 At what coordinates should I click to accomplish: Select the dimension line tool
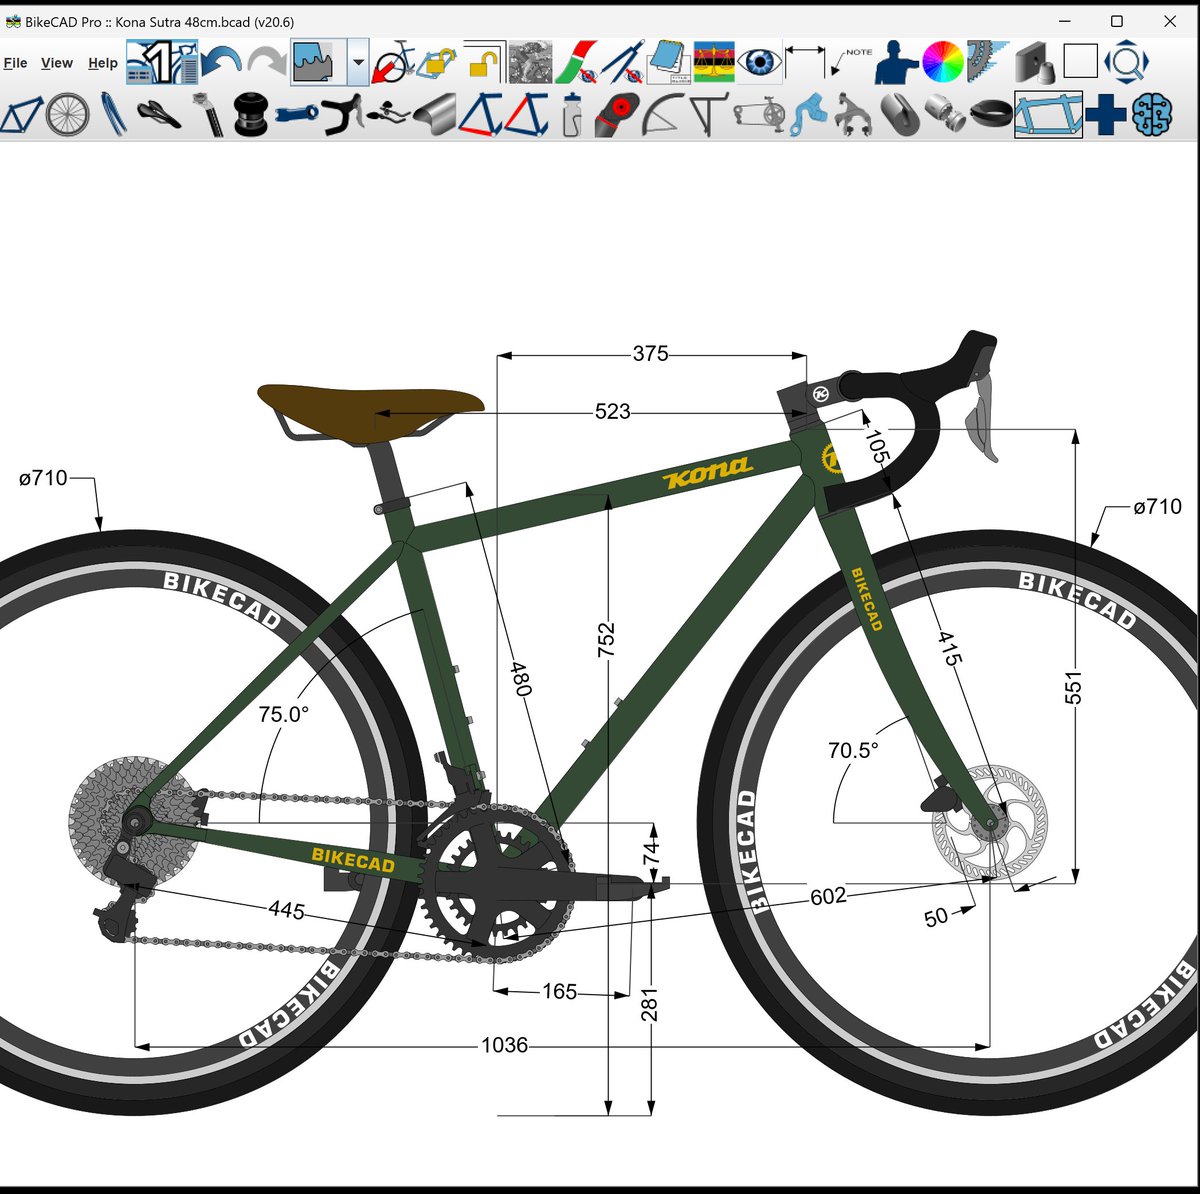pos(805,62)
